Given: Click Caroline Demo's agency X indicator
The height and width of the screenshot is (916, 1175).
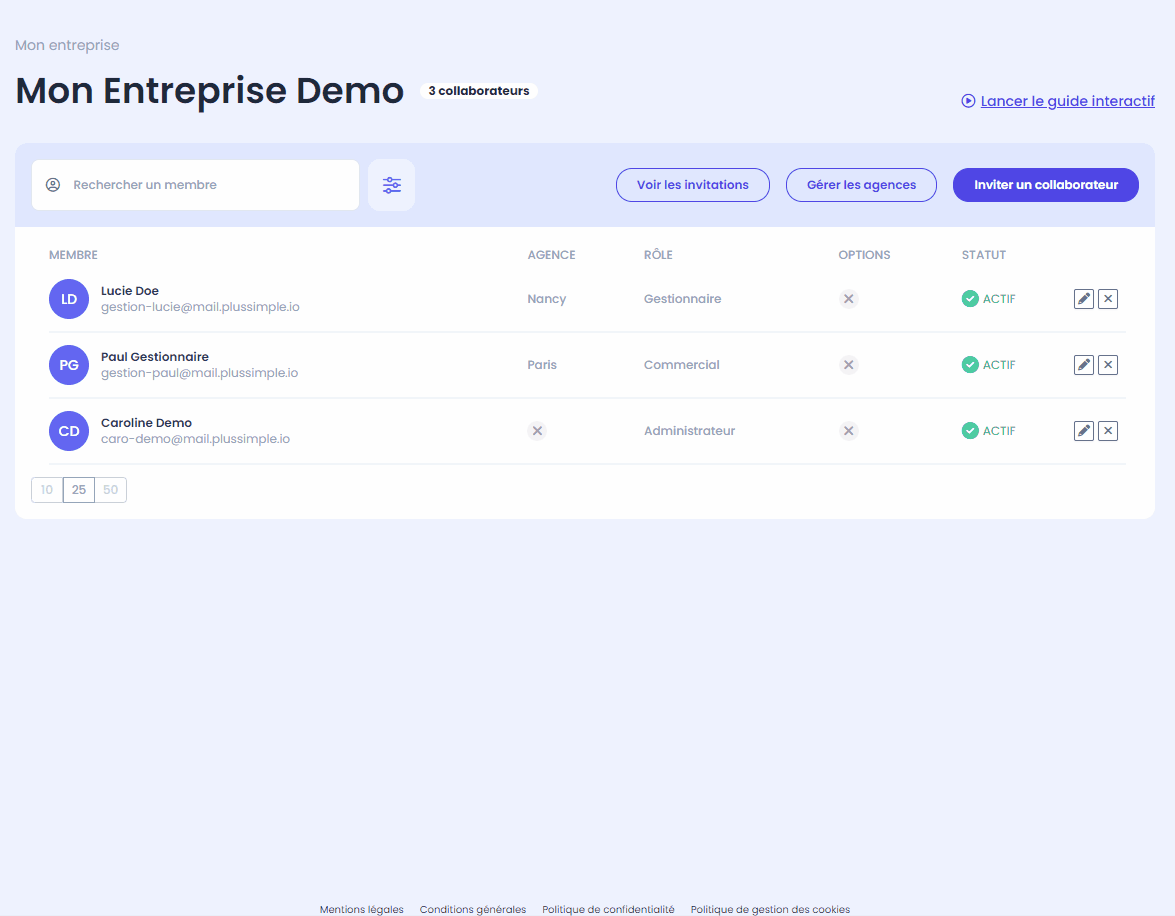Looking at the screenshot, I should 537,431.
